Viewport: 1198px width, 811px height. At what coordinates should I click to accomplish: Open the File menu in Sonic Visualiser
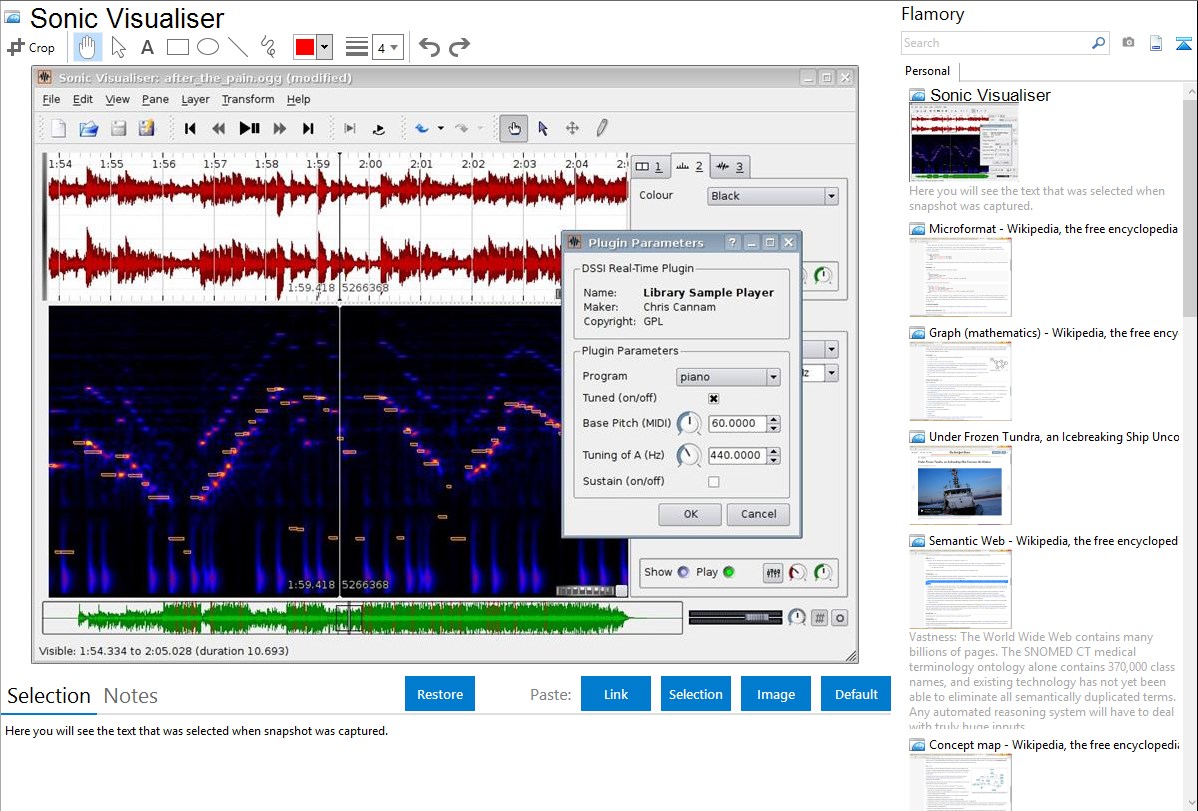51,99
